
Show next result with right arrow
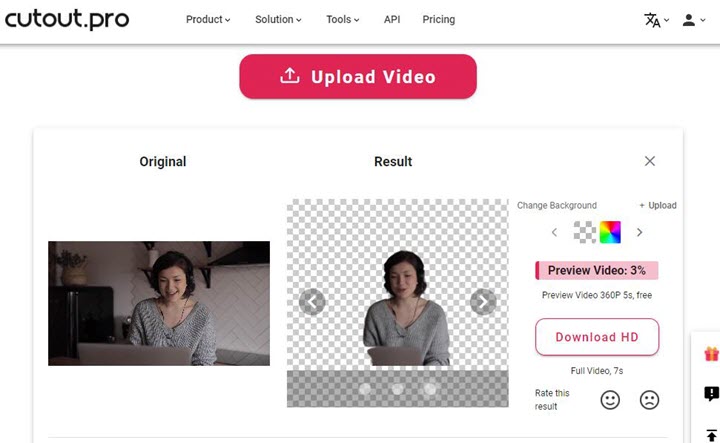[483, 302]
